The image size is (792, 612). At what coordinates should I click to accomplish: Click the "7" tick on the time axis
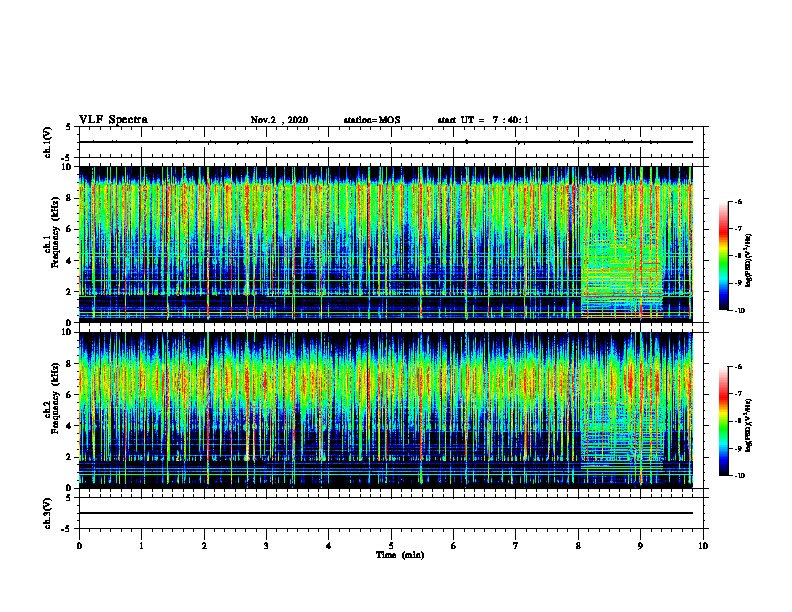tap(516, 546)
